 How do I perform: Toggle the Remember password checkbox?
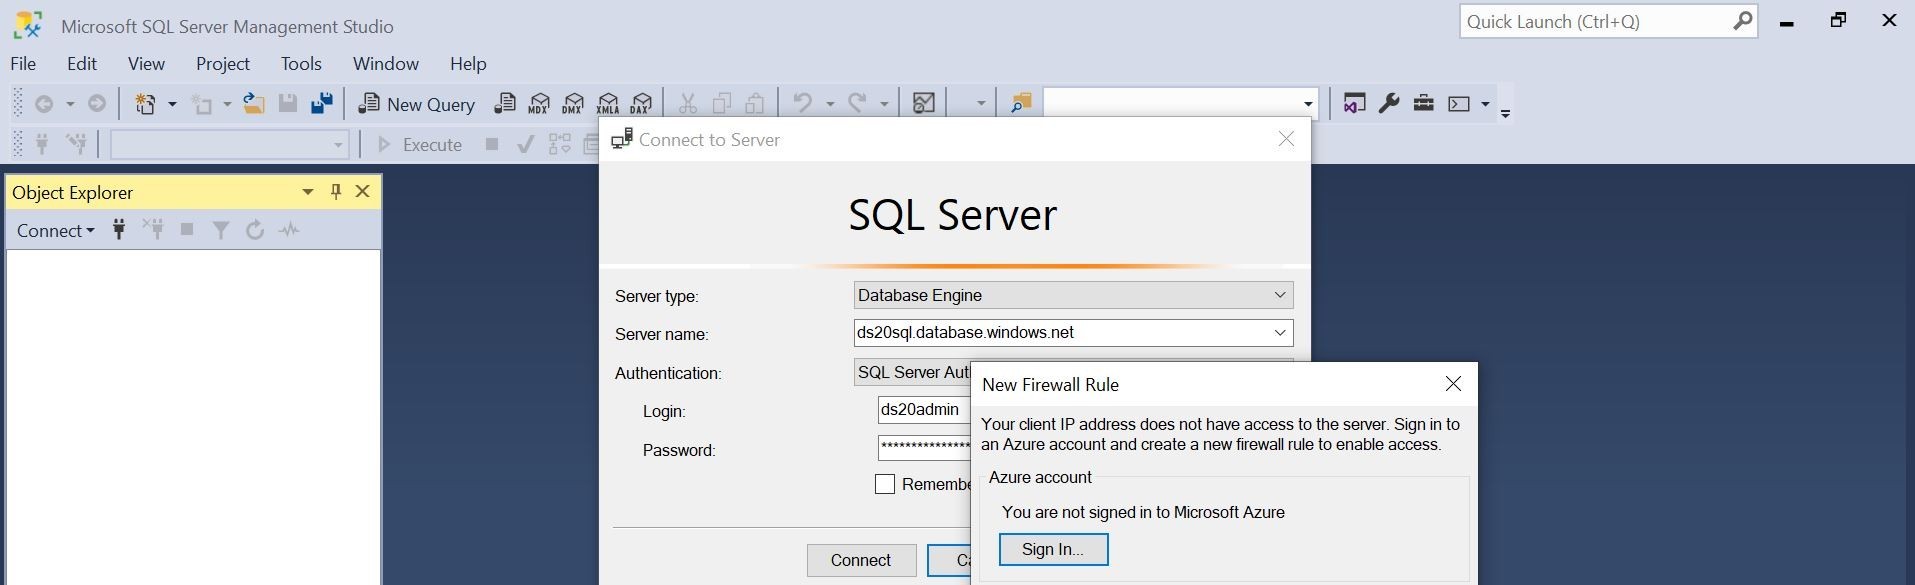tap(885, 484)
